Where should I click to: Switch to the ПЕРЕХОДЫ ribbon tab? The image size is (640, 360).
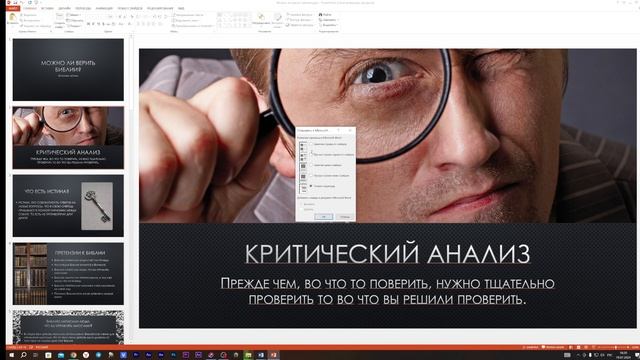coord(83,8)
